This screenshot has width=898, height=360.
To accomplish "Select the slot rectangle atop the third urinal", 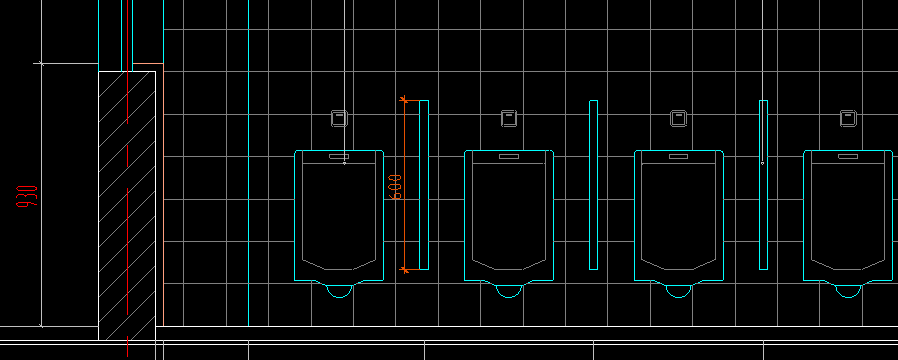I will tap(678, 156).
